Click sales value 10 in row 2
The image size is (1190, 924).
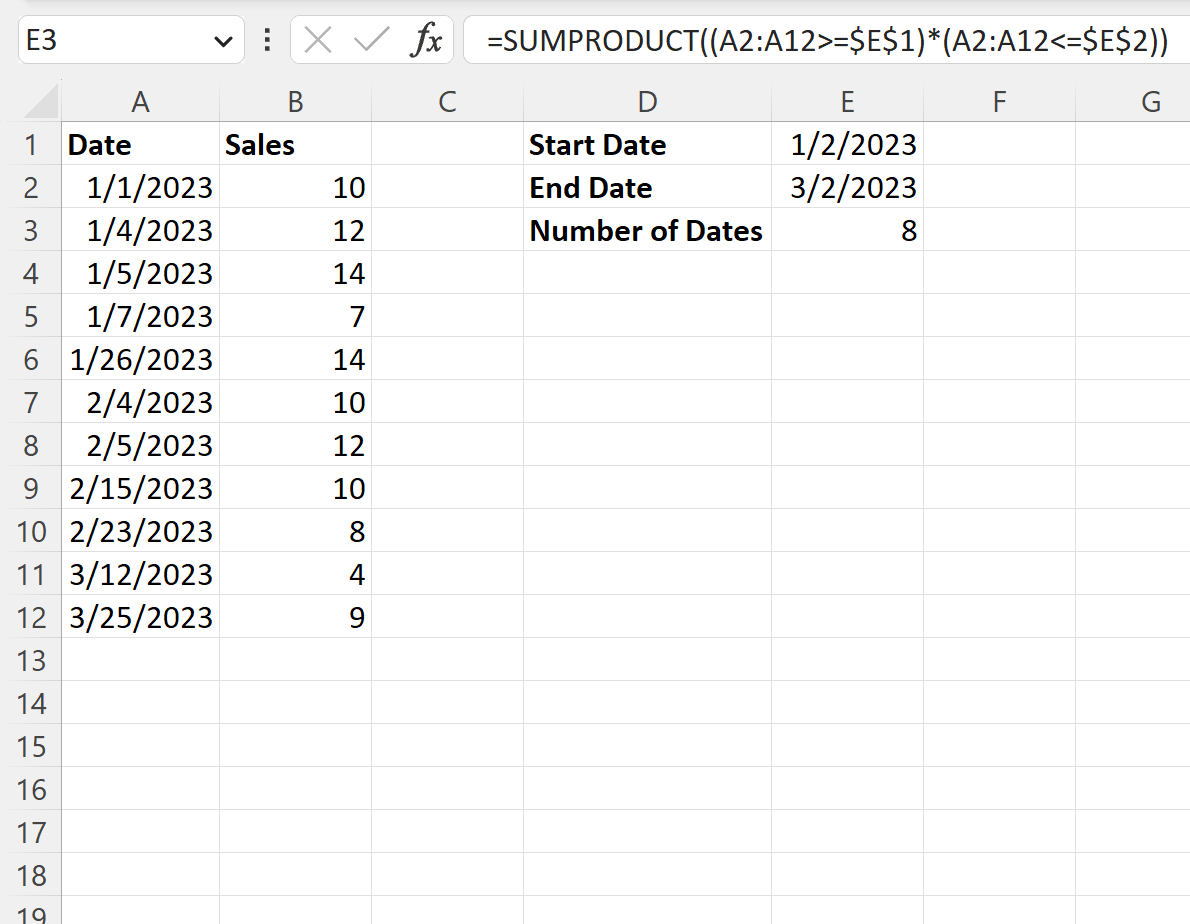(295, 187)
